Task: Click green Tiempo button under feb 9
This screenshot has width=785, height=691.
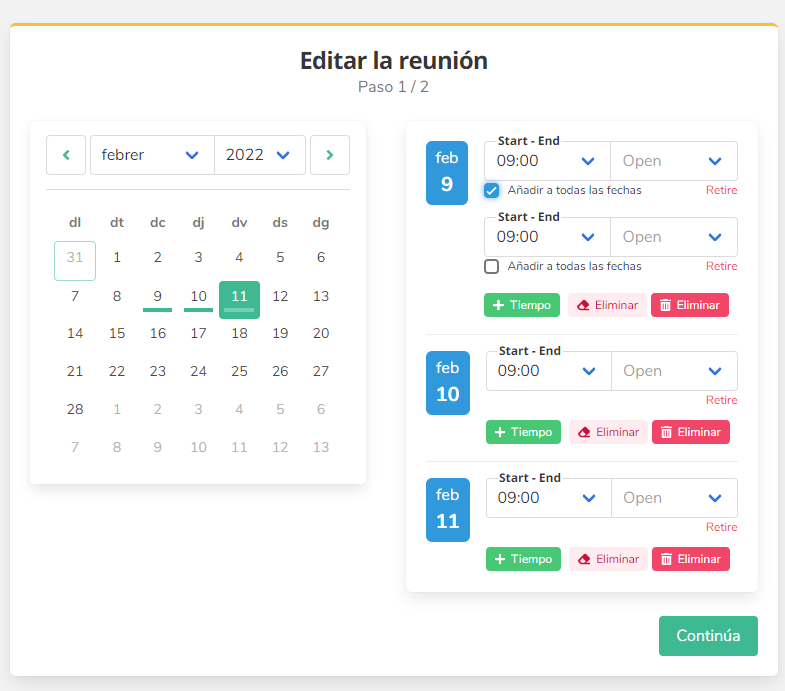Action: pos(521,305)
